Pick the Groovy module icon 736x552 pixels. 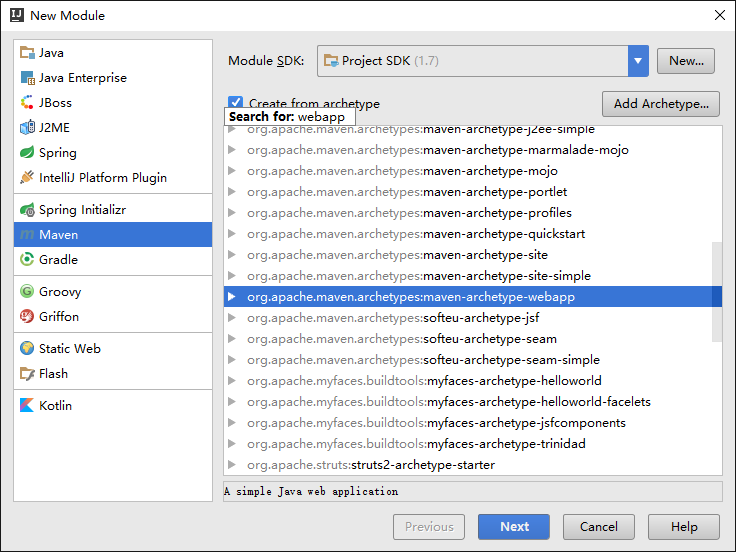click(x=28, y=292)
